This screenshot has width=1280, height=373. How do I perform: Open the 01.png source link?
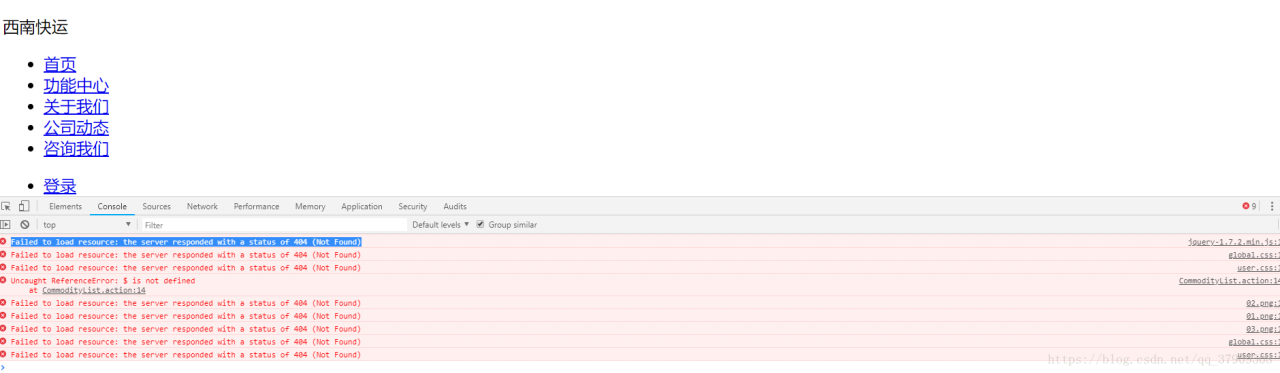[x=1262, y=316]
